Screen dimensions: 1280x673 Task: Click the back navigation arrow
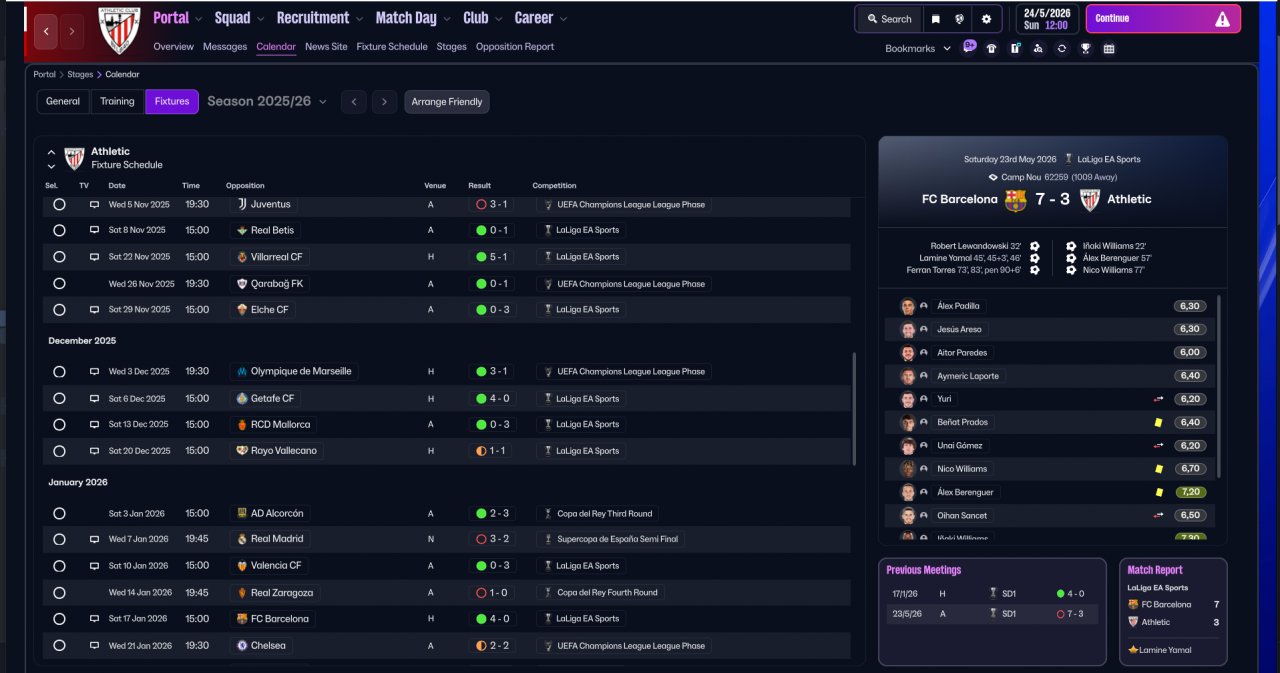point(46,31)
